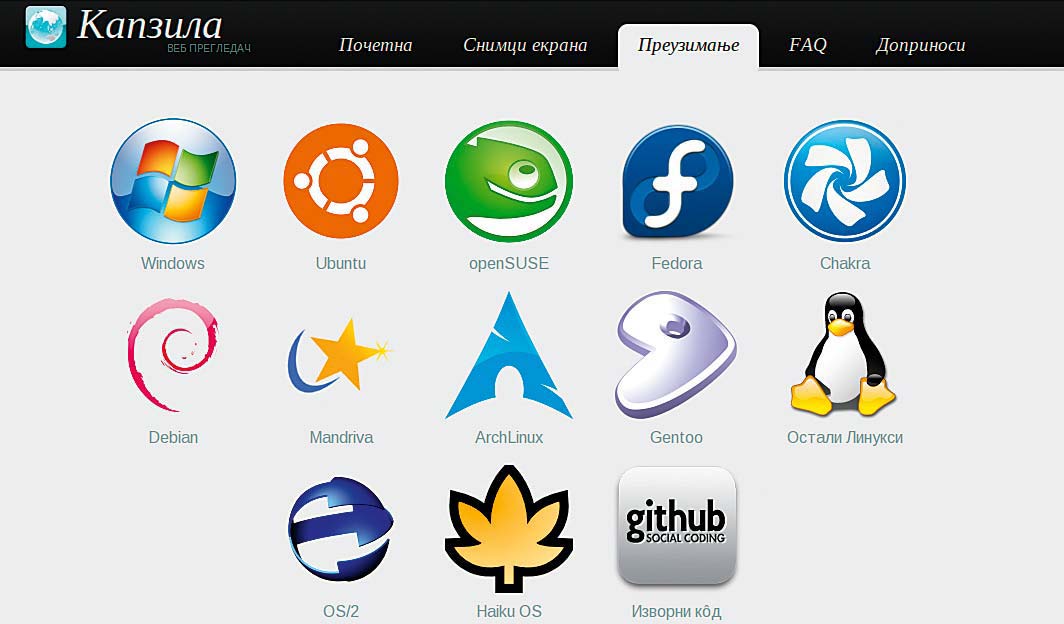Choose the green openSUSE chameleon icon
The height and width of the screenshot is (624, 1064).
click(509, 181)
